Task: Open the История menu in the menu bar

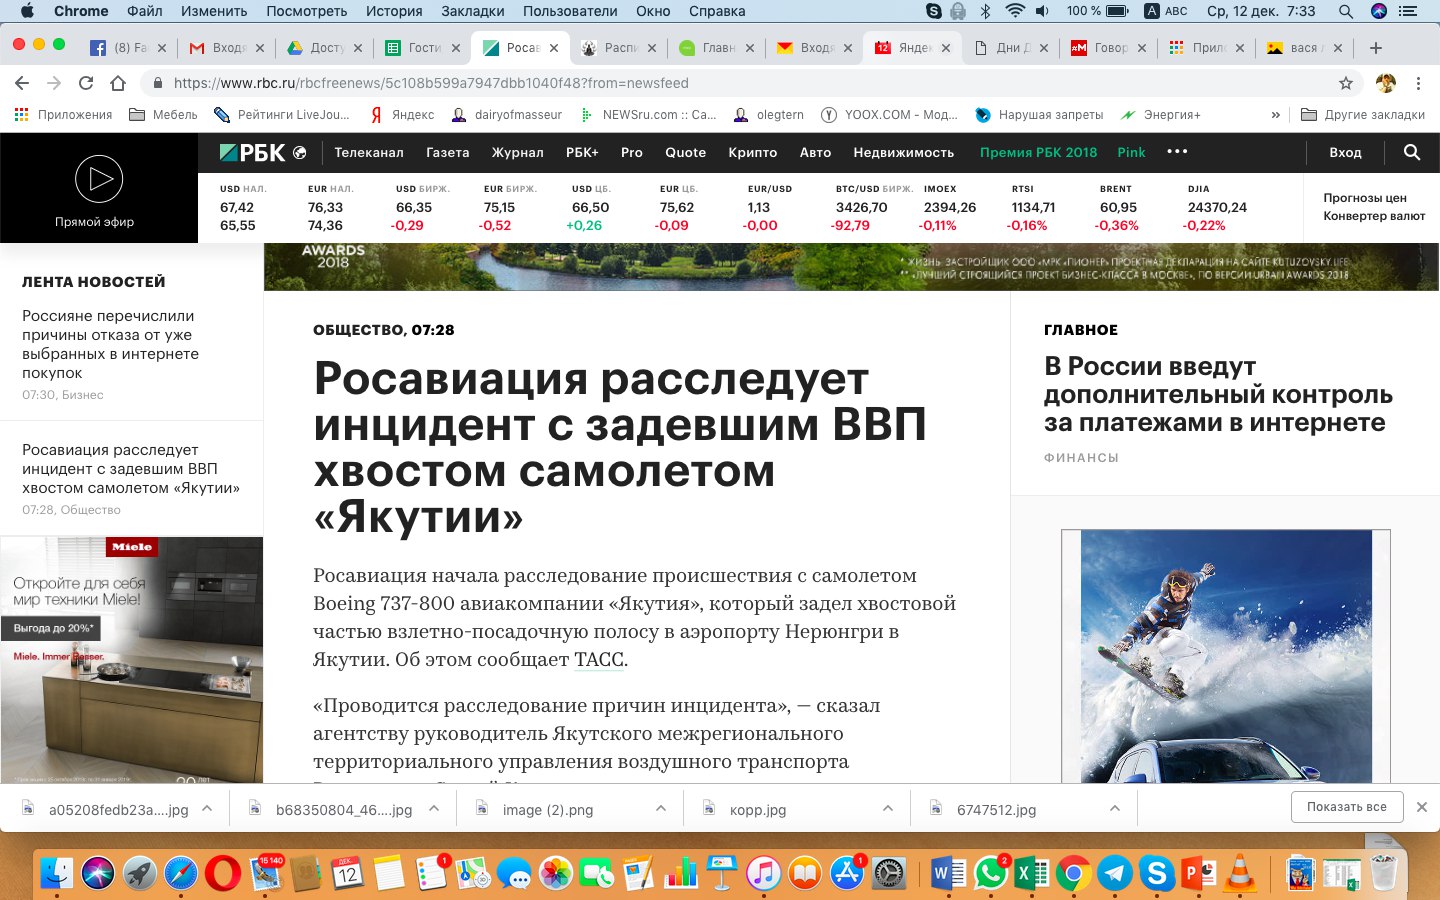Action: pyautogui.click(x=394, y=11)
